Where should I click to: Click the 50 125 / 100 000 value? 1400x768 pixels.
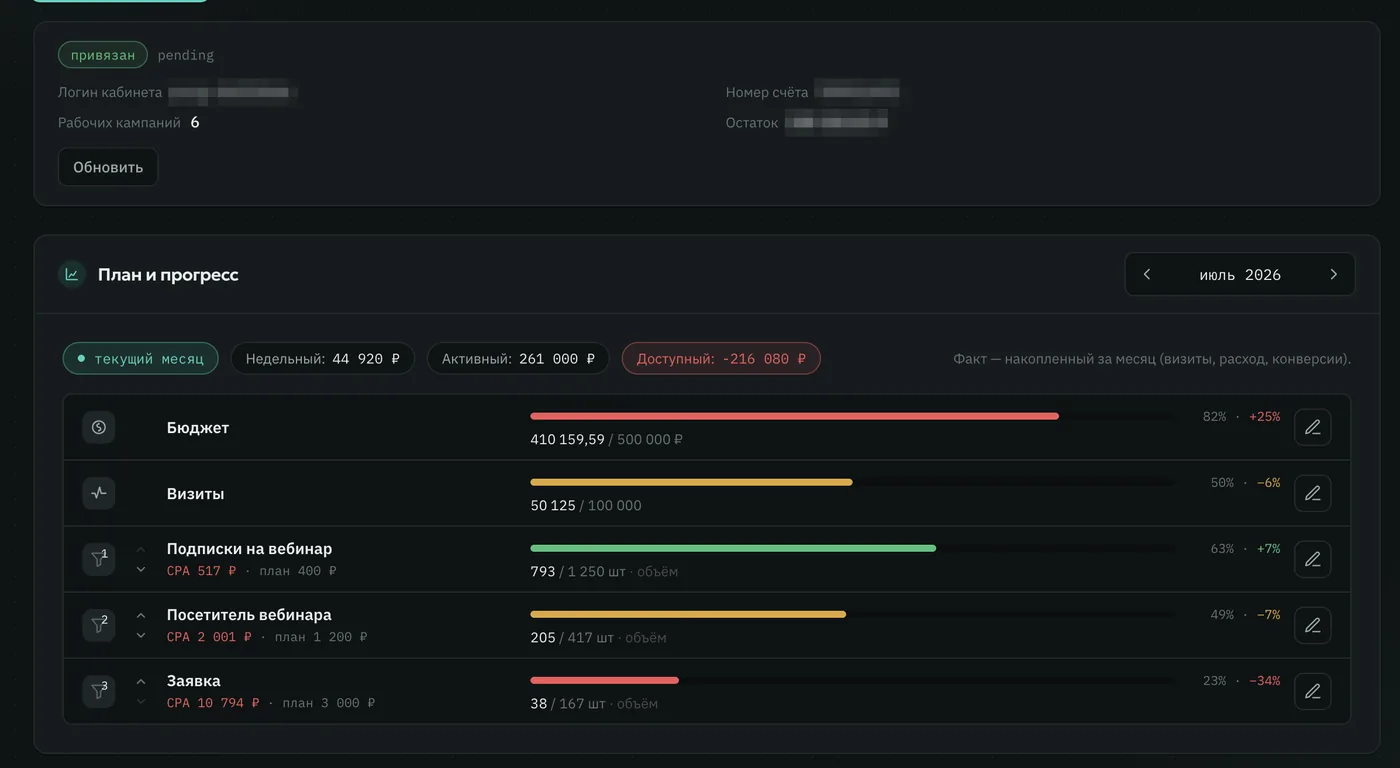(x=586, y=505)
